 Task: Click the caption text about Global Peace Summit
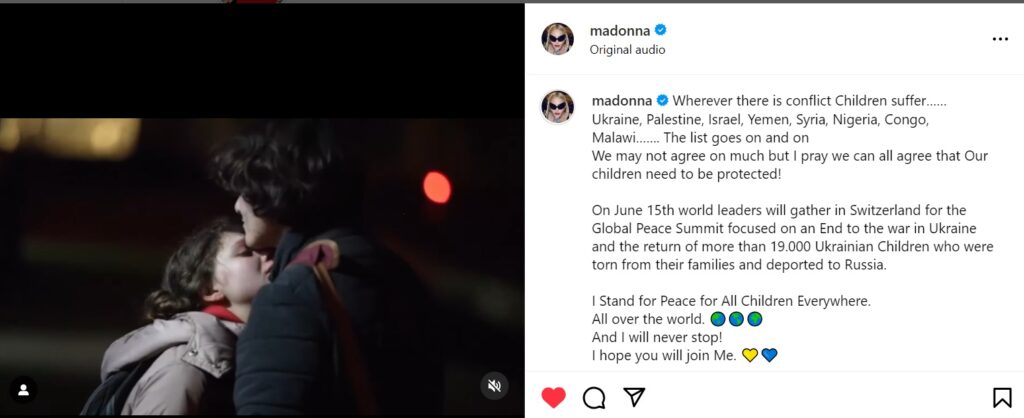click(x=792, y=238)
